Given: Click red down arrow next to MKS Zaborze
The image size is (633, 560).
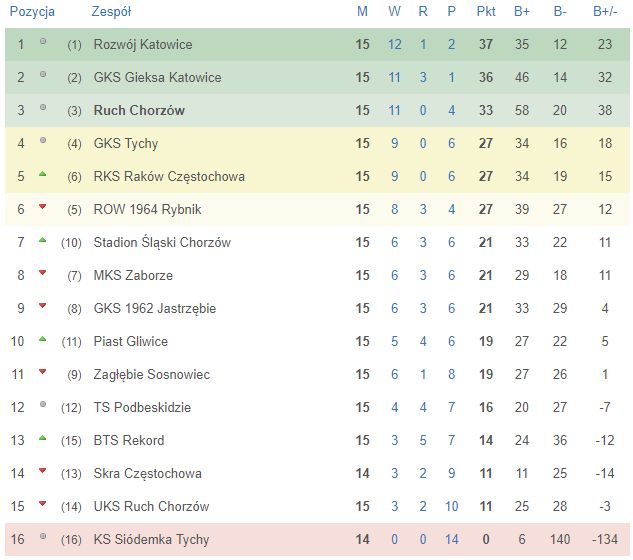Looking at the screenshot, I should pos(42,273).
